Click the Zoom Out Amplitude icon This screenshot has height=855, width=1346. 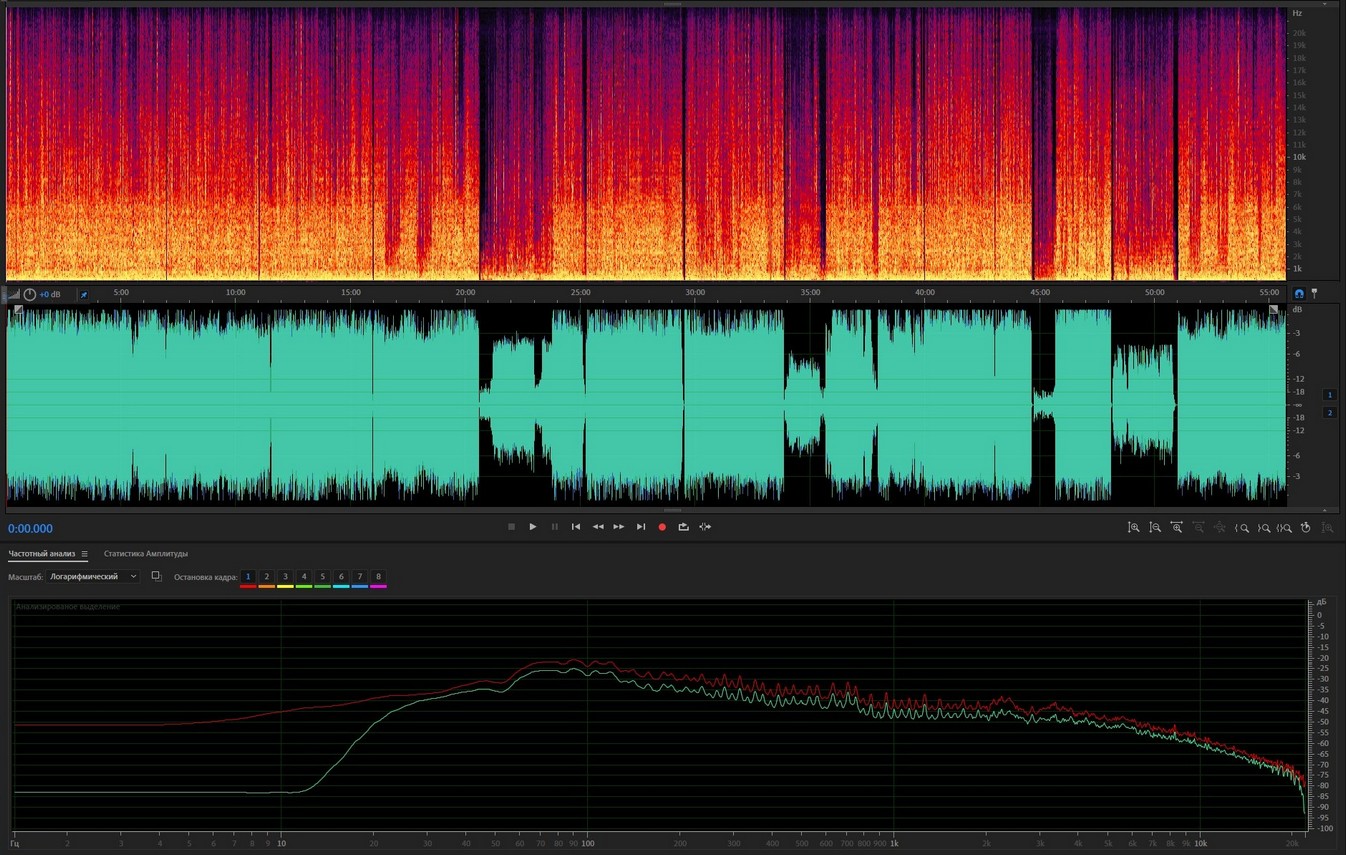[x=1155, y=527]
